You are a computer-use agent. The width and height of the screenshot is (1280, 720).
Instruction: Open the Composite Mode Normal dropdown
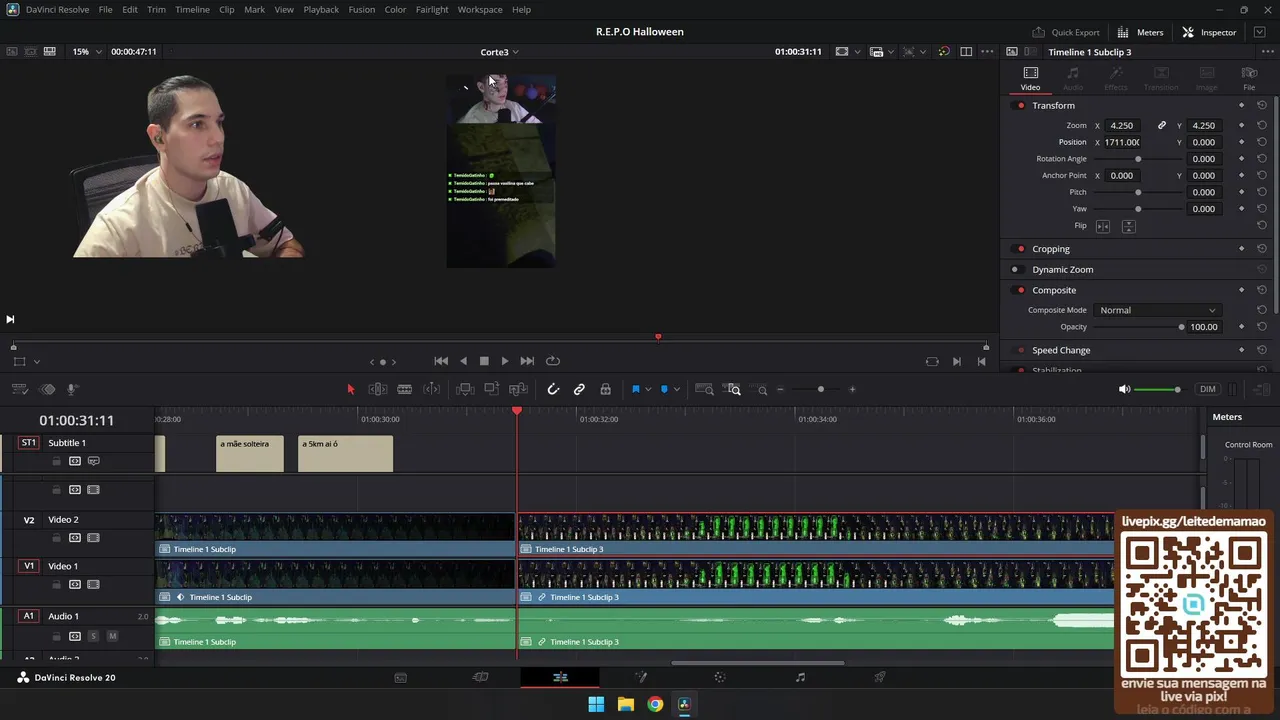coord(1157,310)
